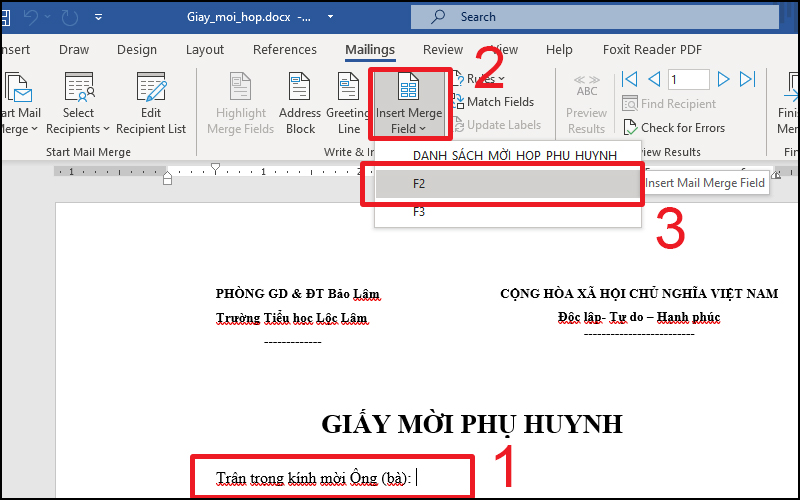800x500 pixels.
Task: Click Match Fields
Action: 494,102
